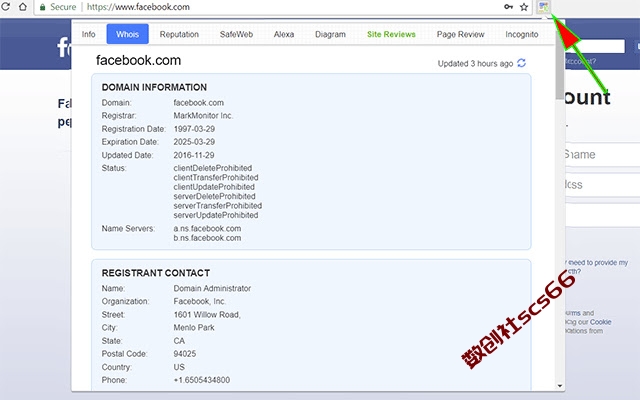Open the Incognito tab

click(522, 34)
